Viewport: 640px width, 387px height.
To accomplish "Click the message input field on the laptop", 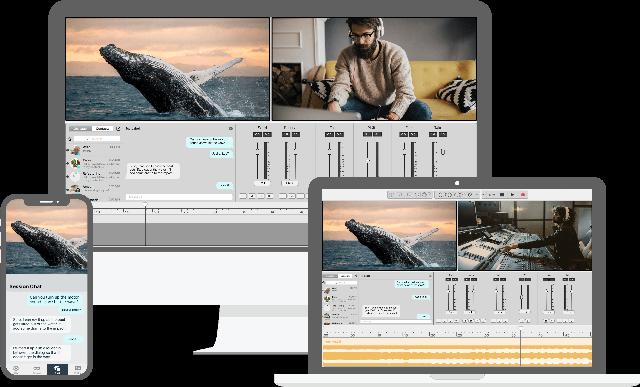I will (x=396, y=321).
